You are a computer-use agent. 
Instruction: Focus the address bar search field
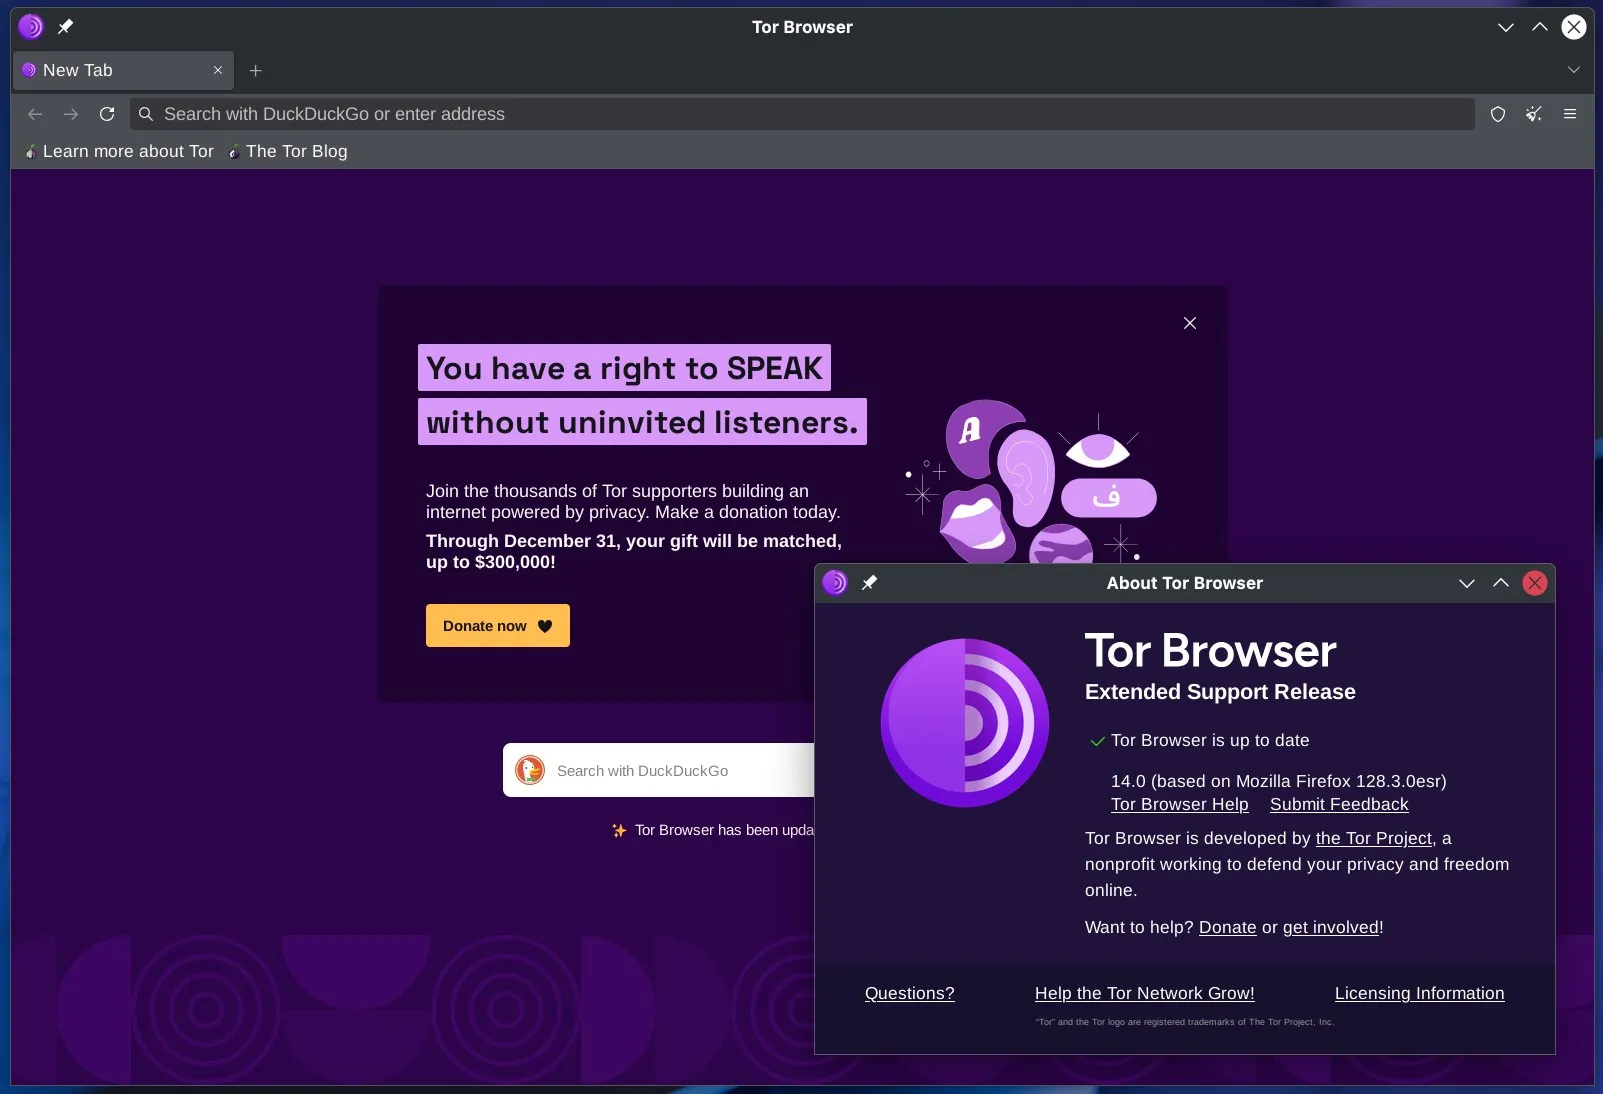point(800,114)
